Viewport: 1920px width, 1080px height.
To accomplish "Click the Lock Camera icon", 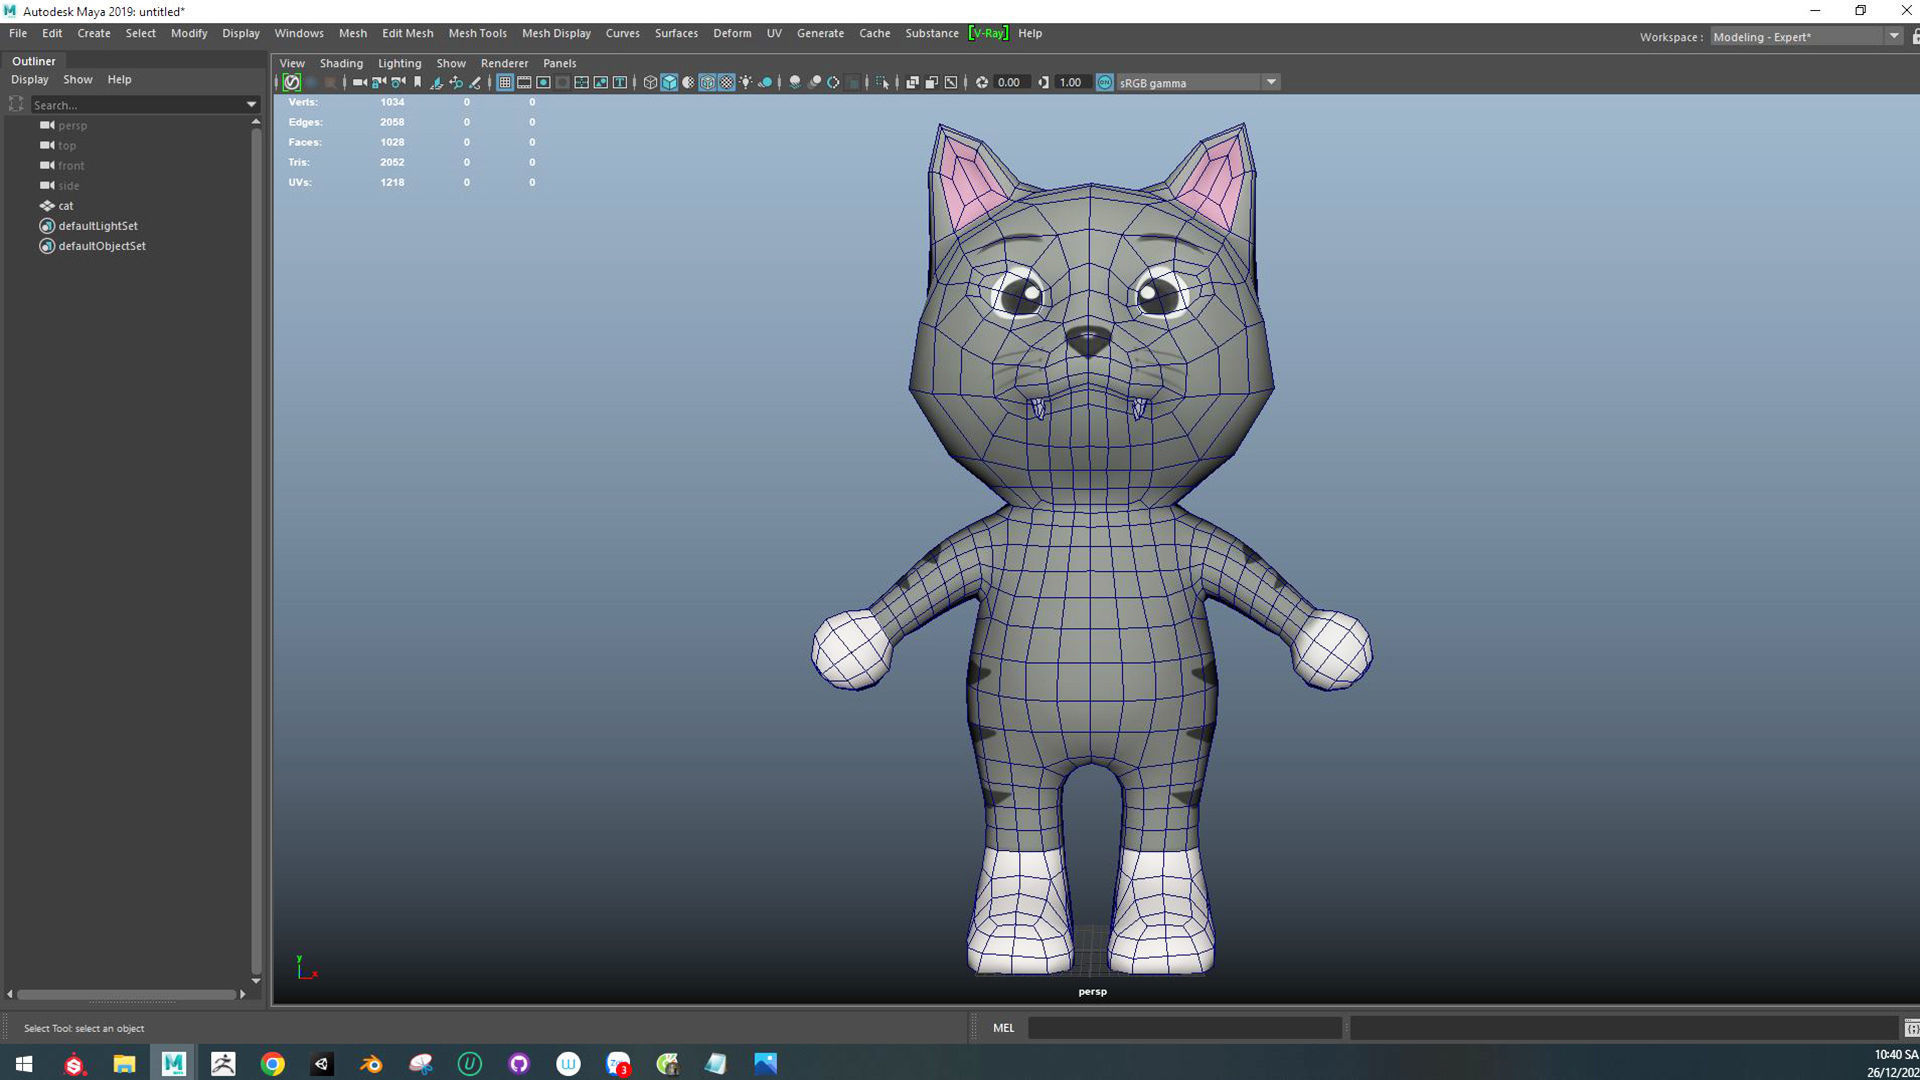I will pyautogui.click(x=379, y=82).
